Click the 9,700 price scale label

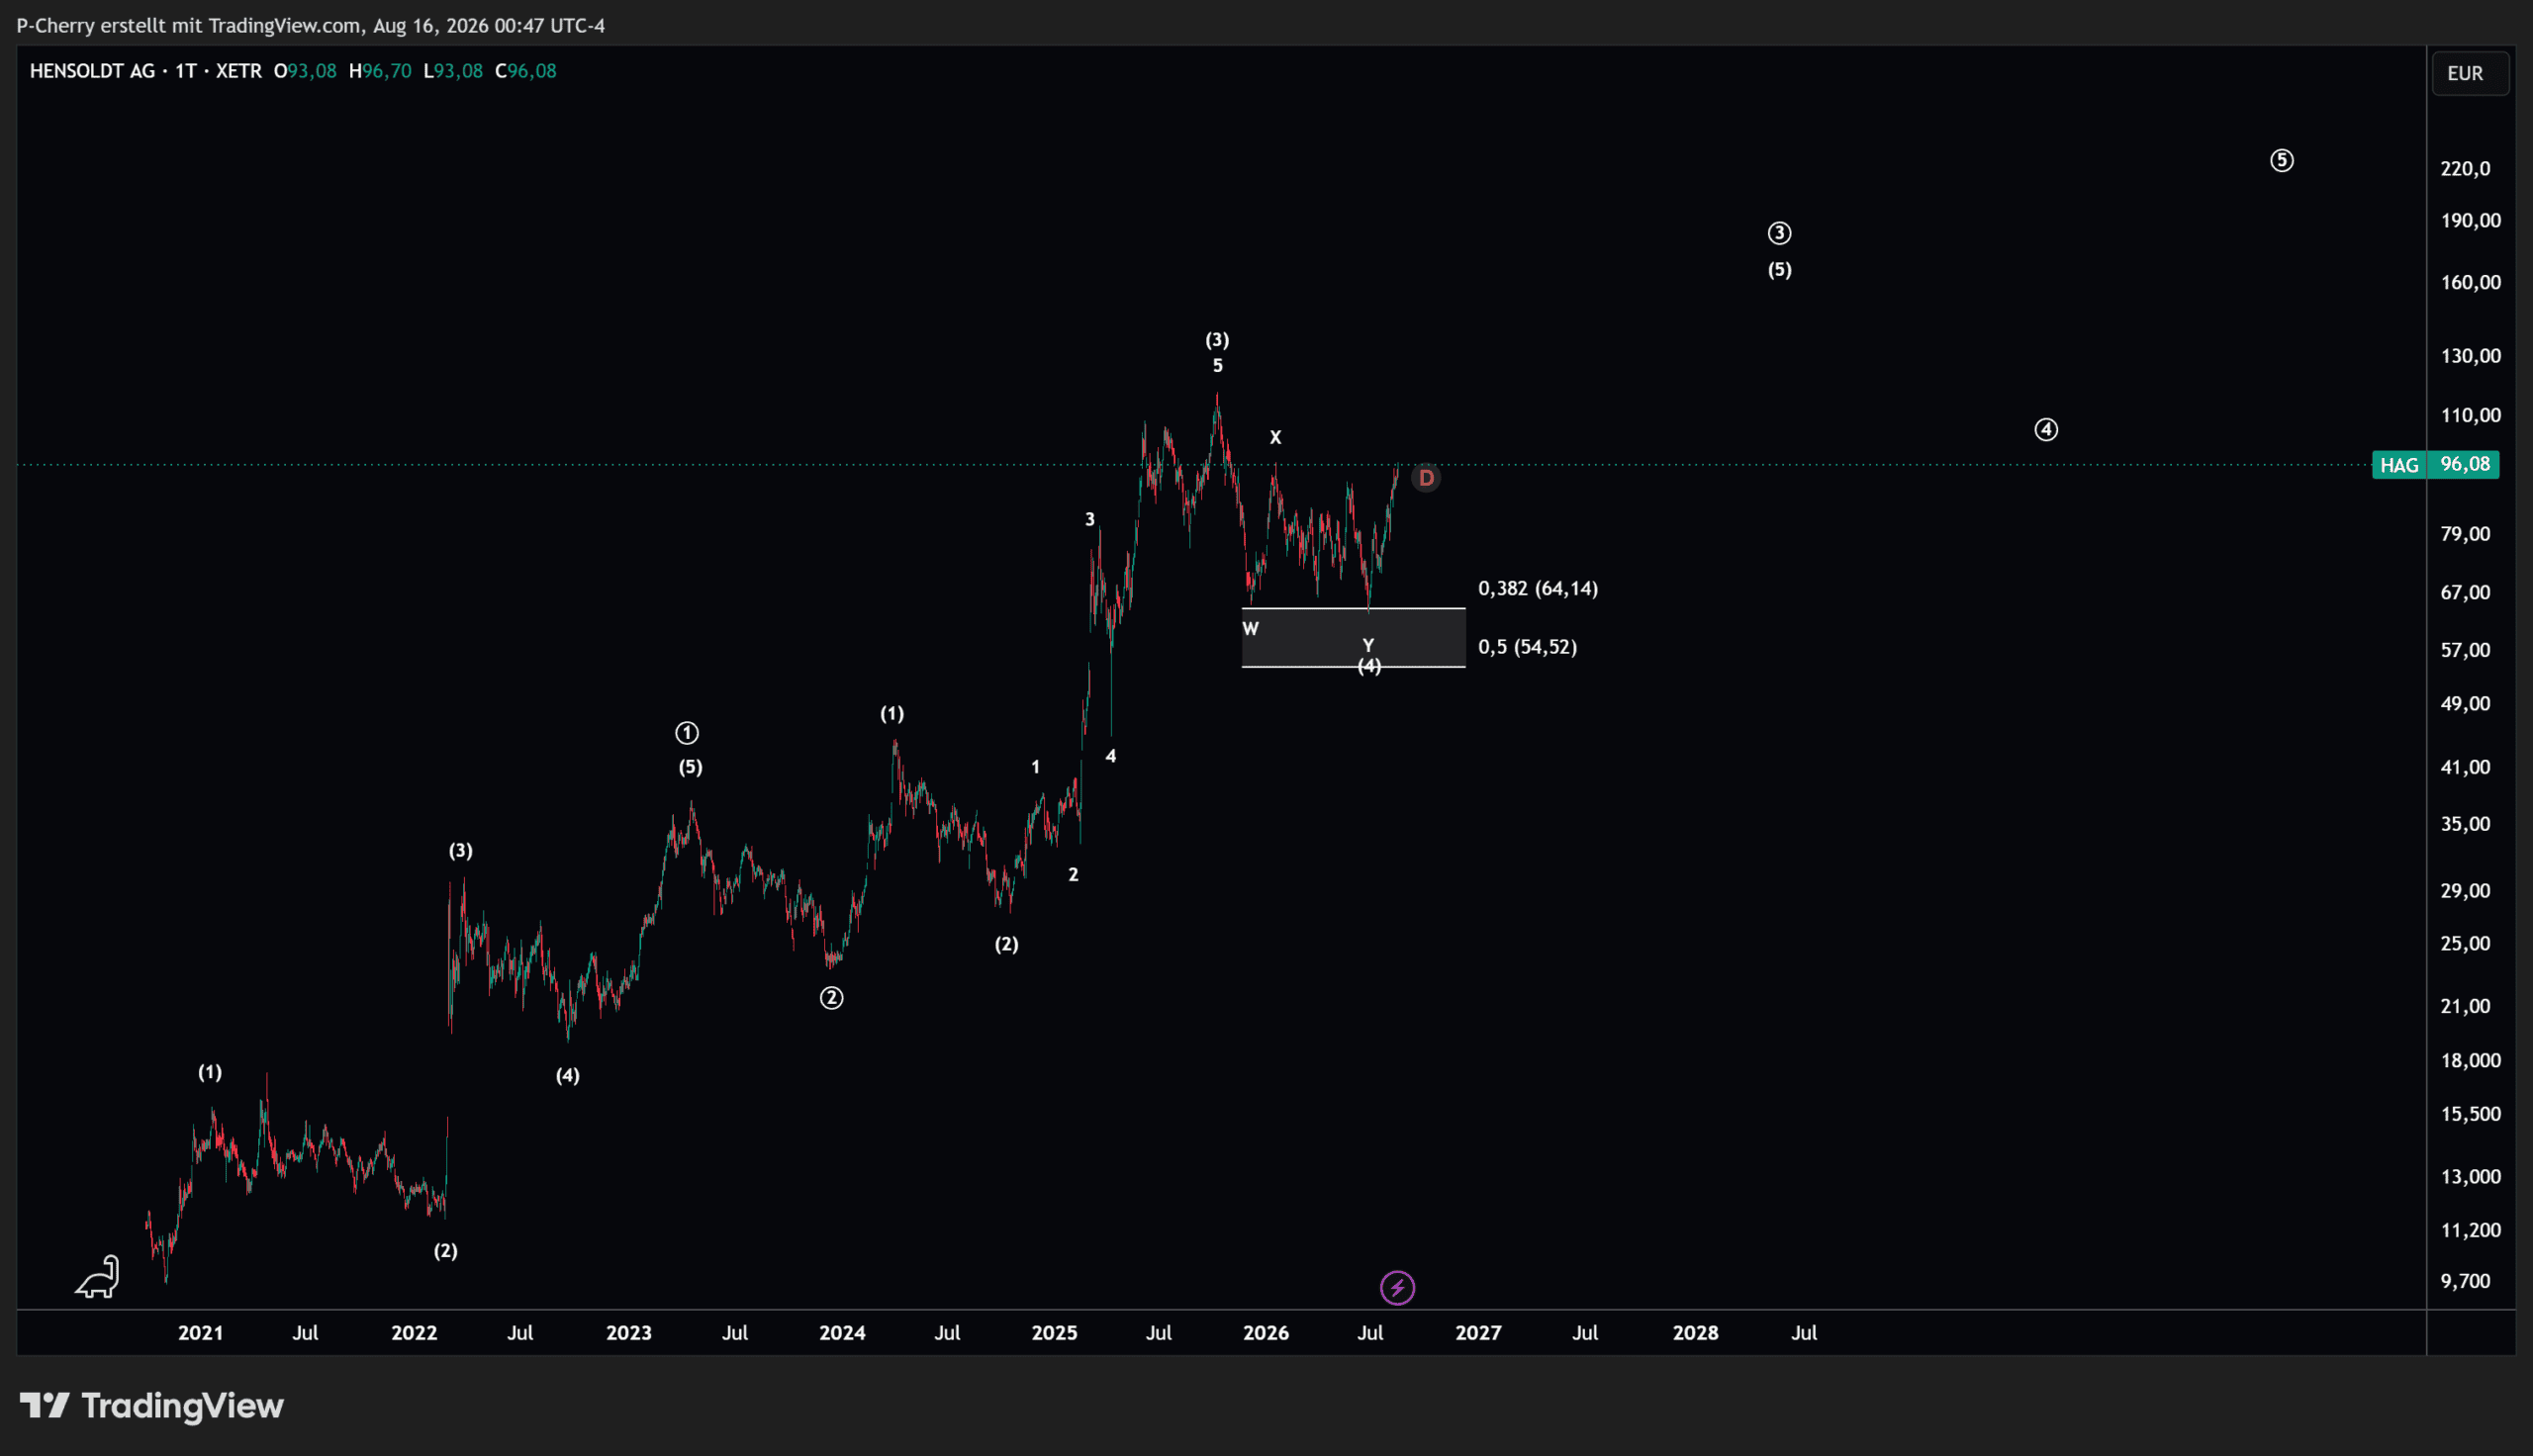point(2465,1282)
